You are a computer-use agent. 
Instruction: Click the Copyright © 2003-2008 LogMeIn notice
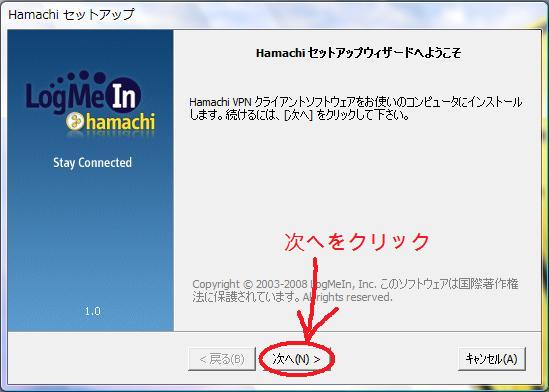tap(355, 290)
